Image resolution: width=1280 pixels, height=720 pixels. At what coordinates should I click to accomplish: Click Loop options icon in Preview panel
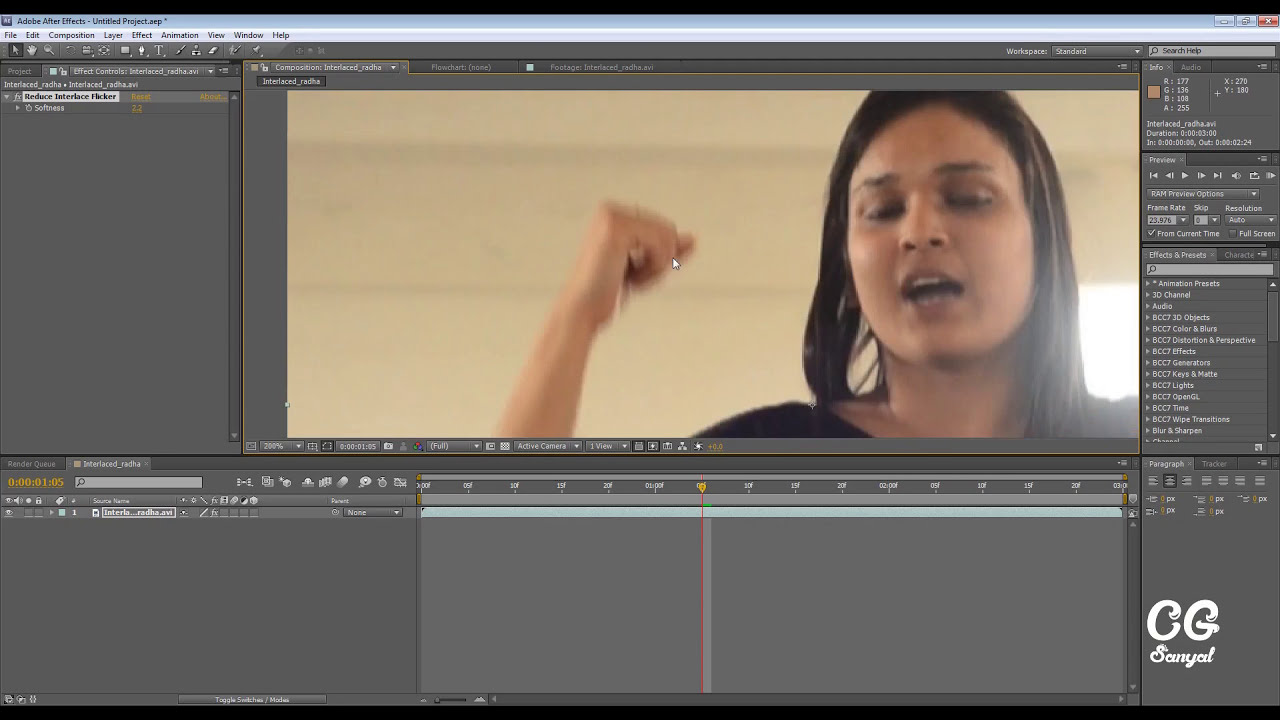pos(1254,175)
